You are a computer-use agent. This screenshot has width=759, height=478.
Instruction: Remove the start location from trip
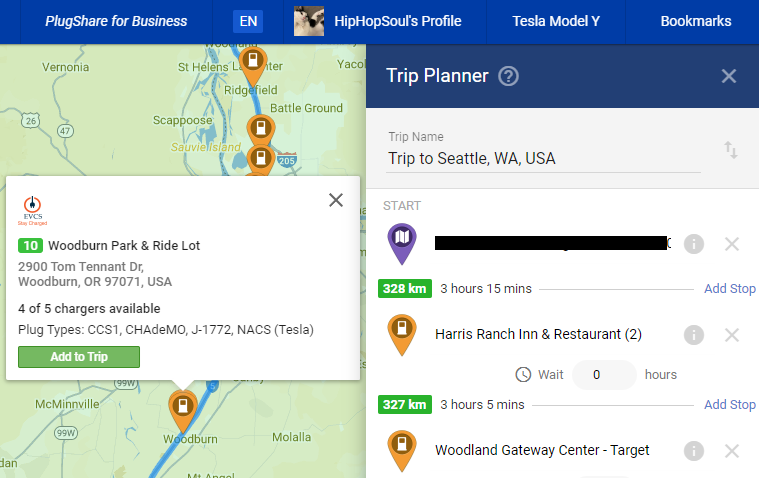tap(732, 244)
